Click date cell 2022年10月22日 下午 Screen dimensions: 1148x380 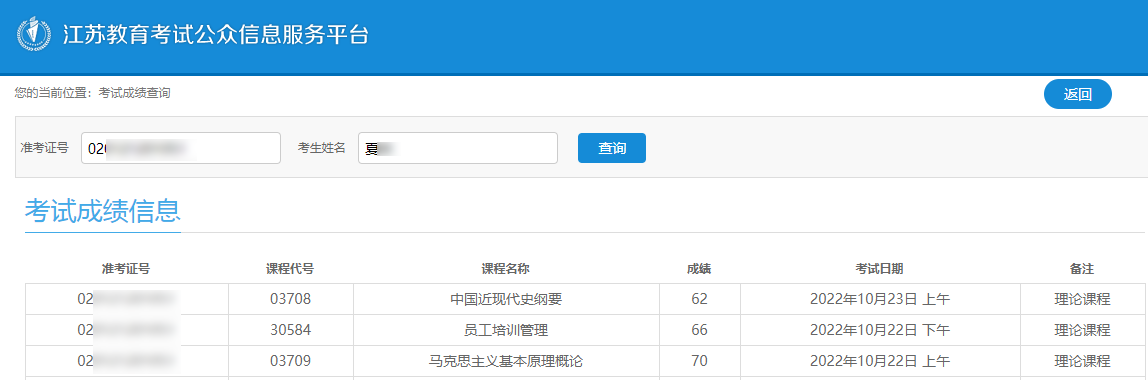880,330
